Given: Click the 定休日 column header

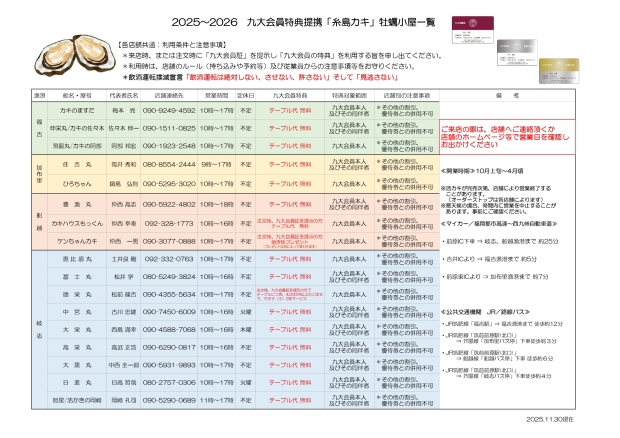Looking at the screenshot, I should point(246,95).
